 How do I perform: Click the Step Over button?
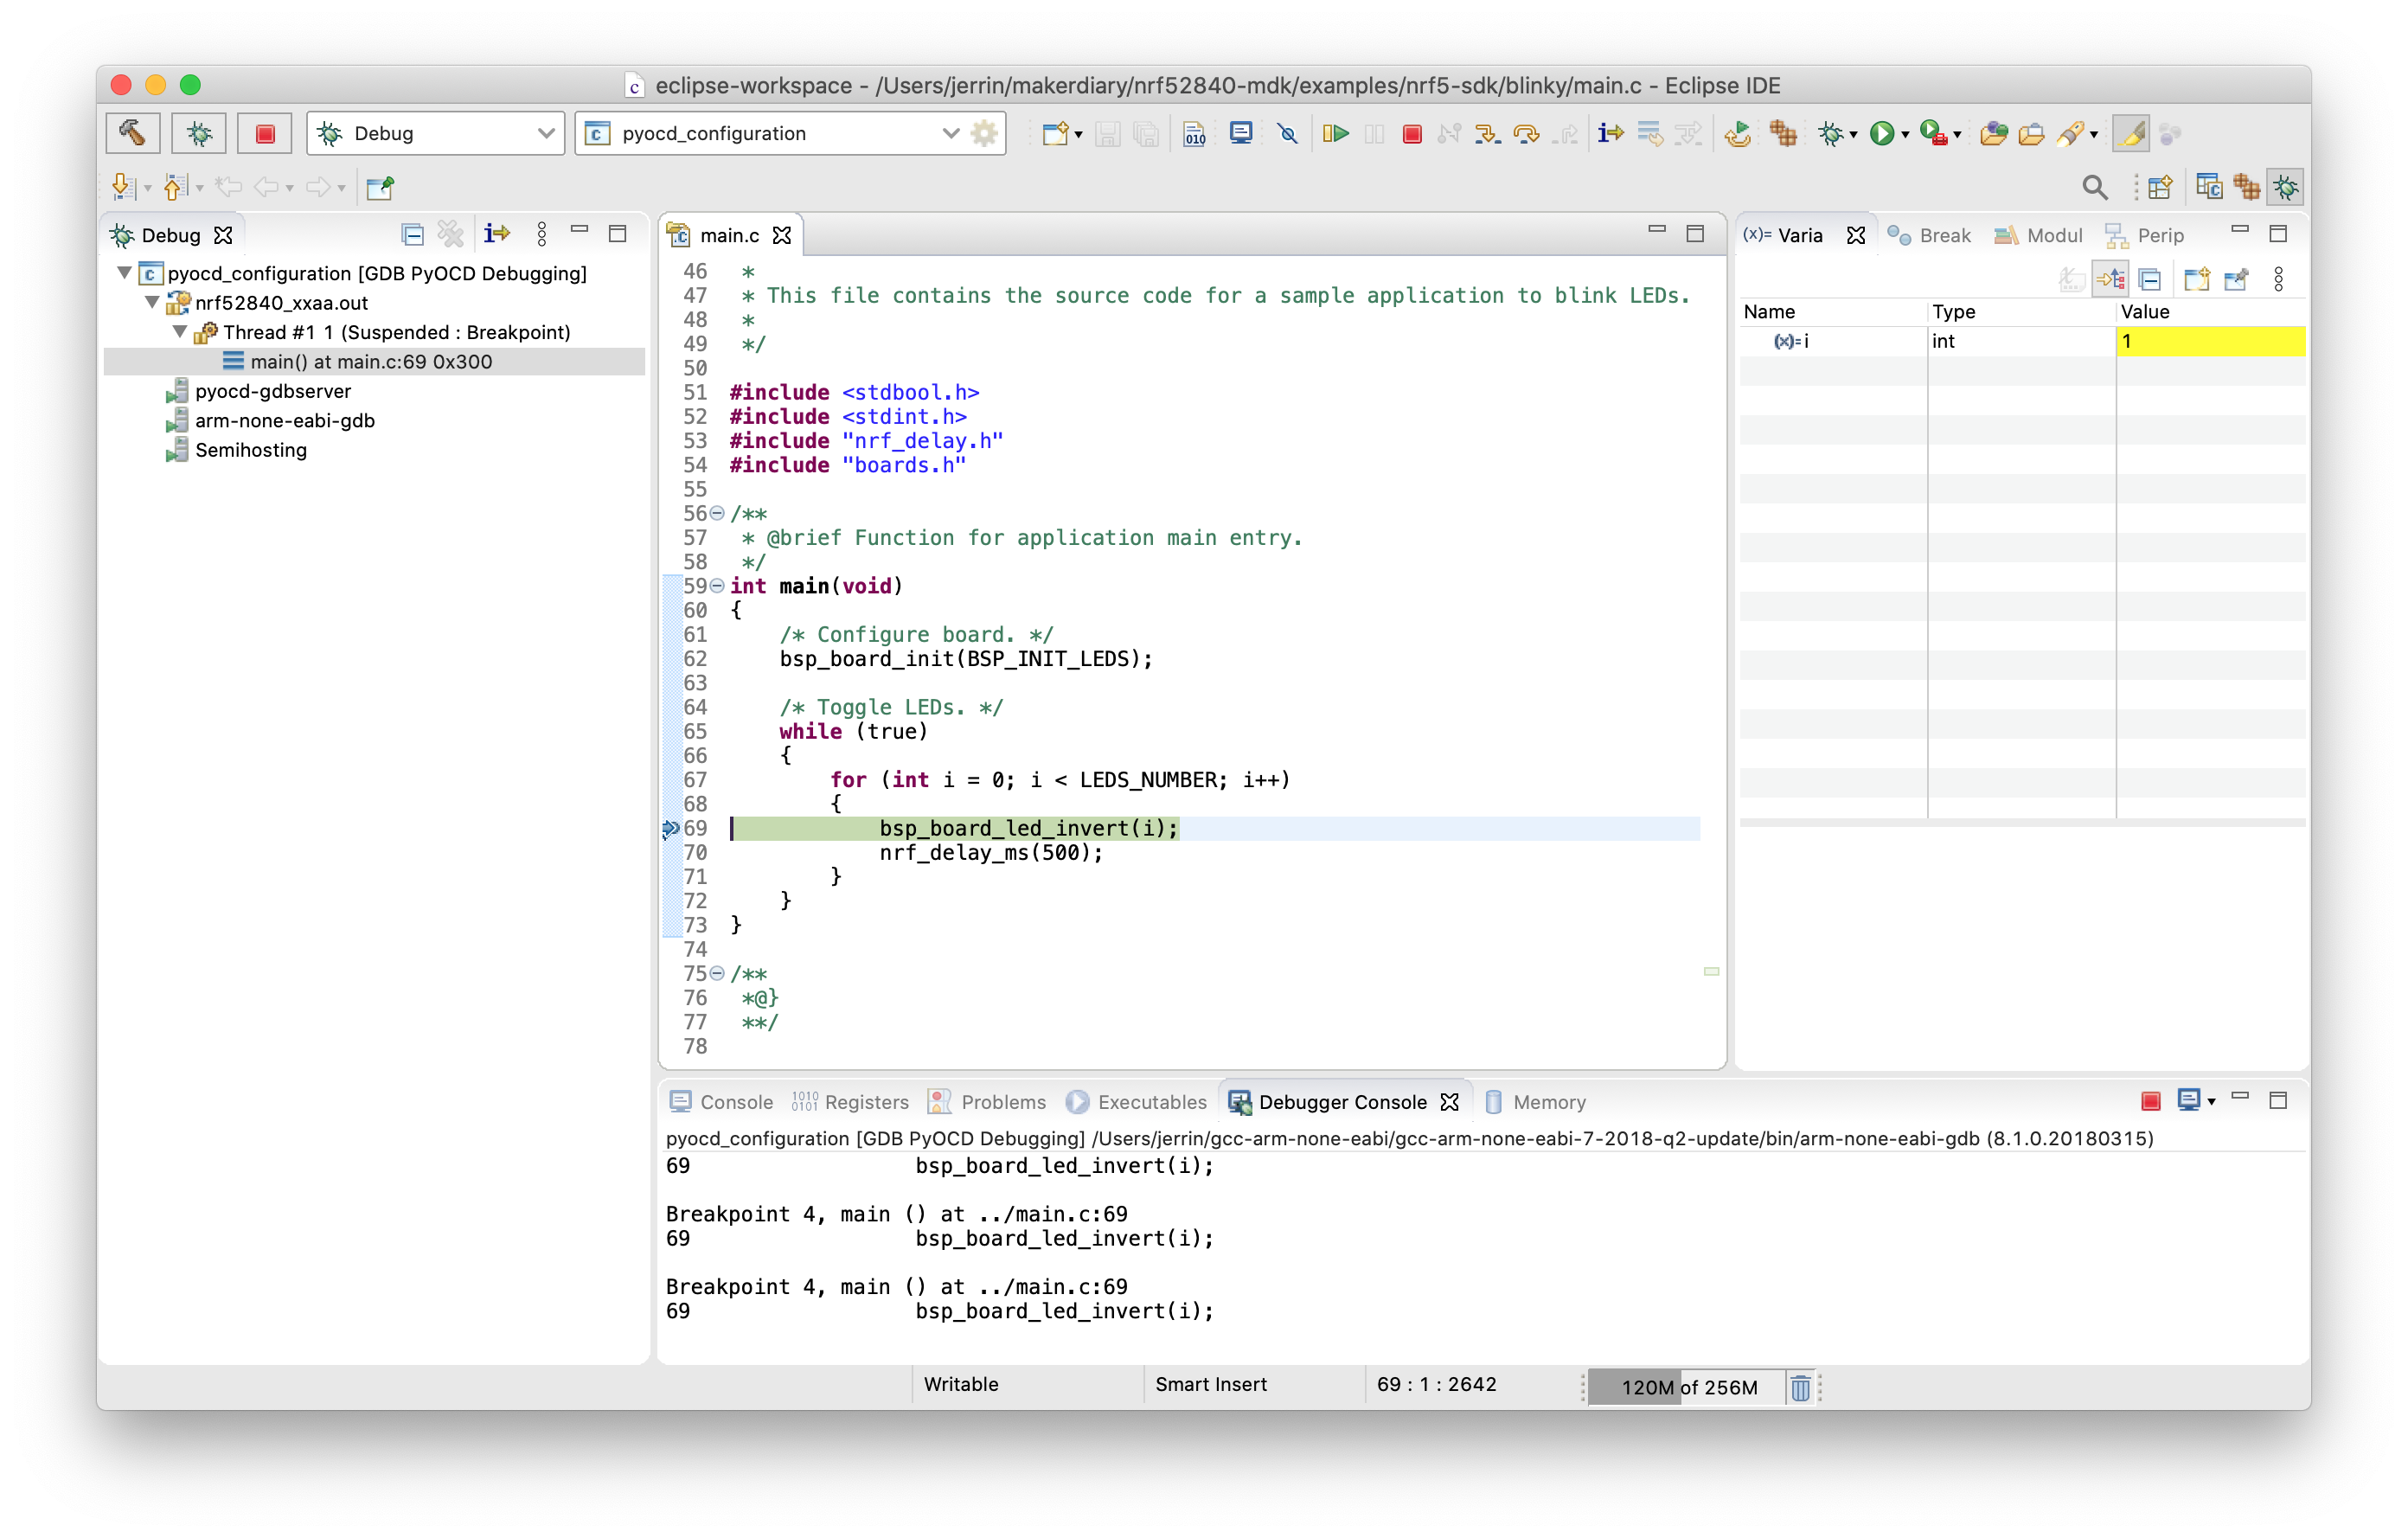click(1526, 134)
